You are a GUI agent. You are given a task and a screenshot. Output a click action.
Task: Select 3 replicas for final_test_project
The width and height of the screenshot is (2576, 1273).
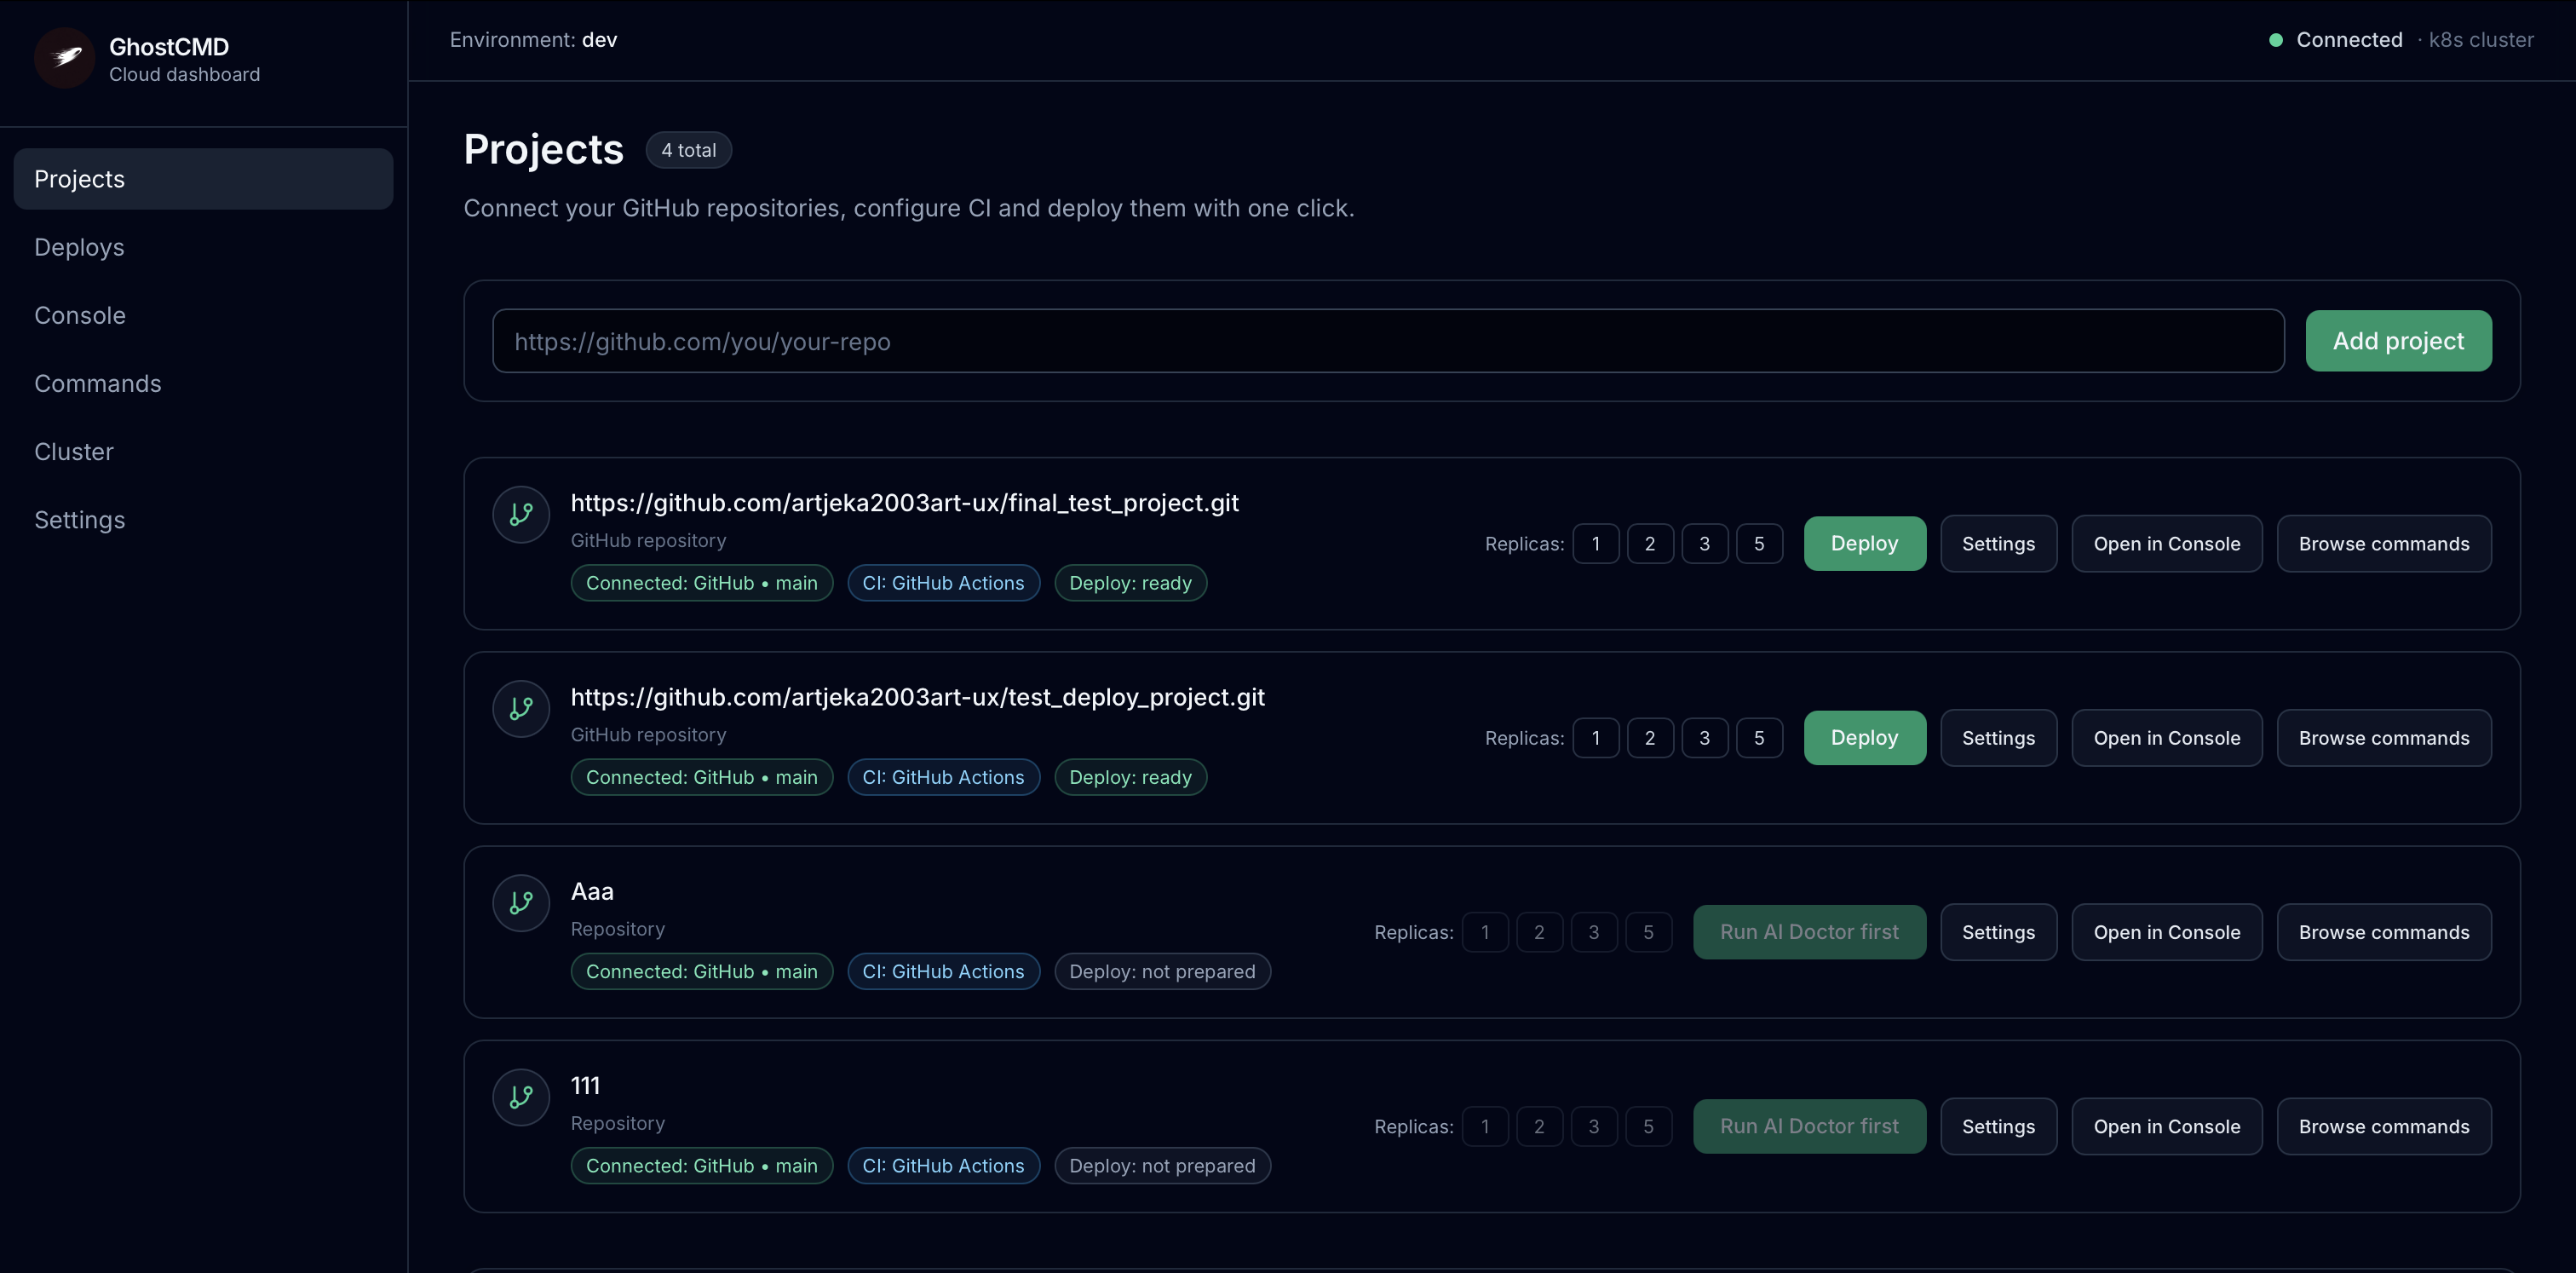1705,543
